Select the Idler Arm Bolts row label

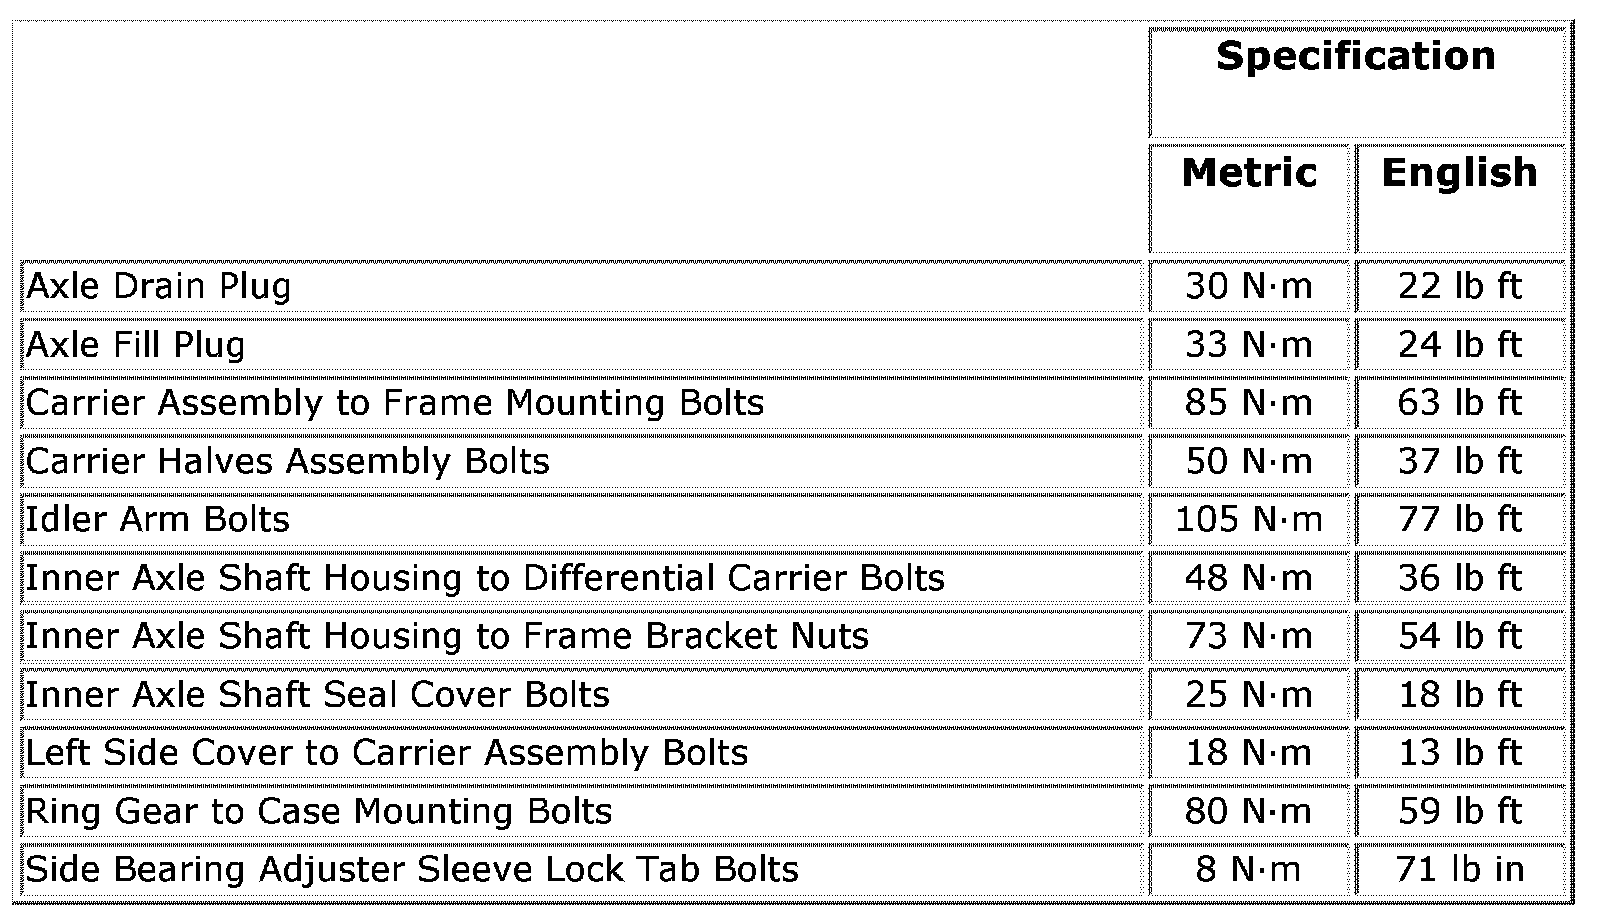pos(157,520)
